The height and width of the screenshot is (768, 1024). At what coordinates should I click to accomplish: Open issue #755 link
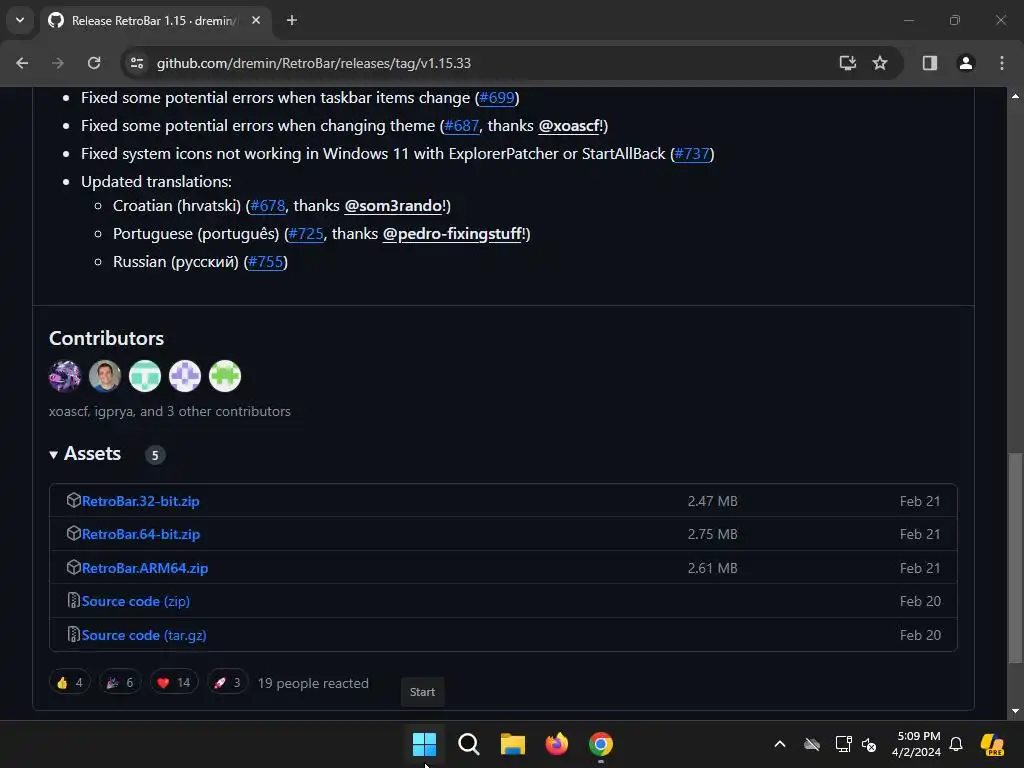266,262
